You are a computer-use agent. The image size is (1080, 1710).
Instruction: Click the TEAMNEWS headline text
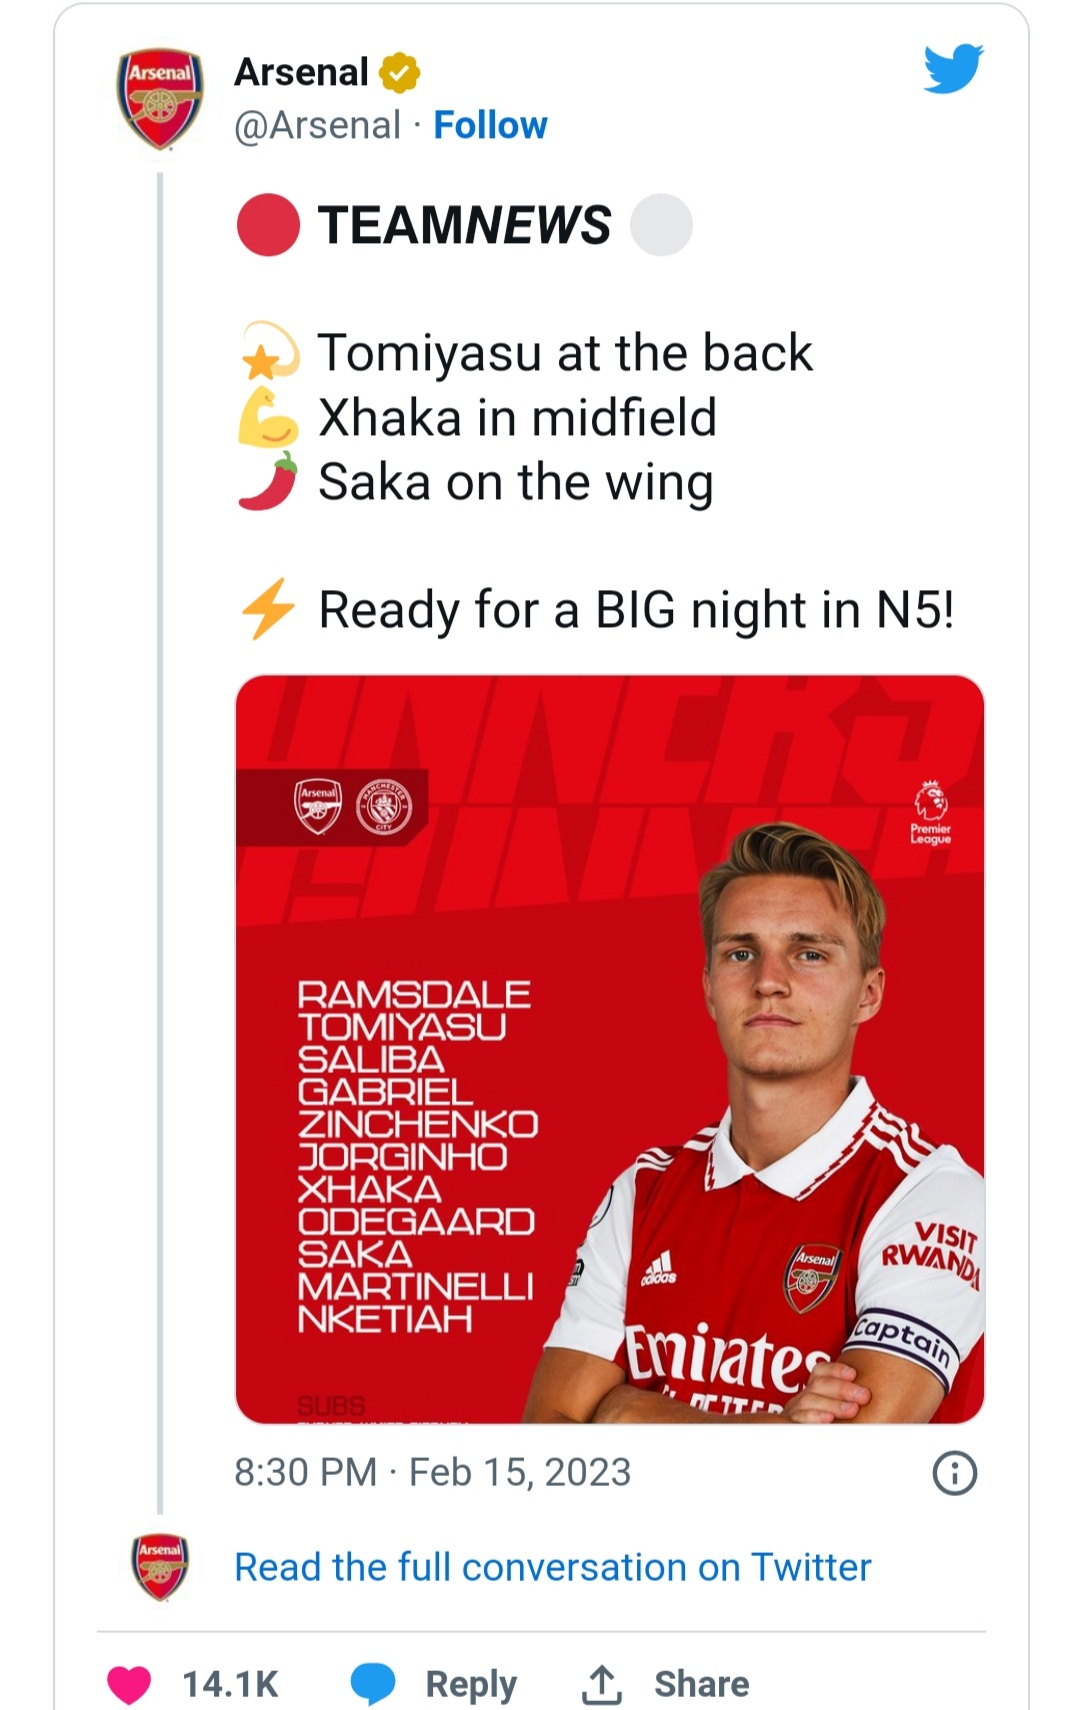click(464, 224)
